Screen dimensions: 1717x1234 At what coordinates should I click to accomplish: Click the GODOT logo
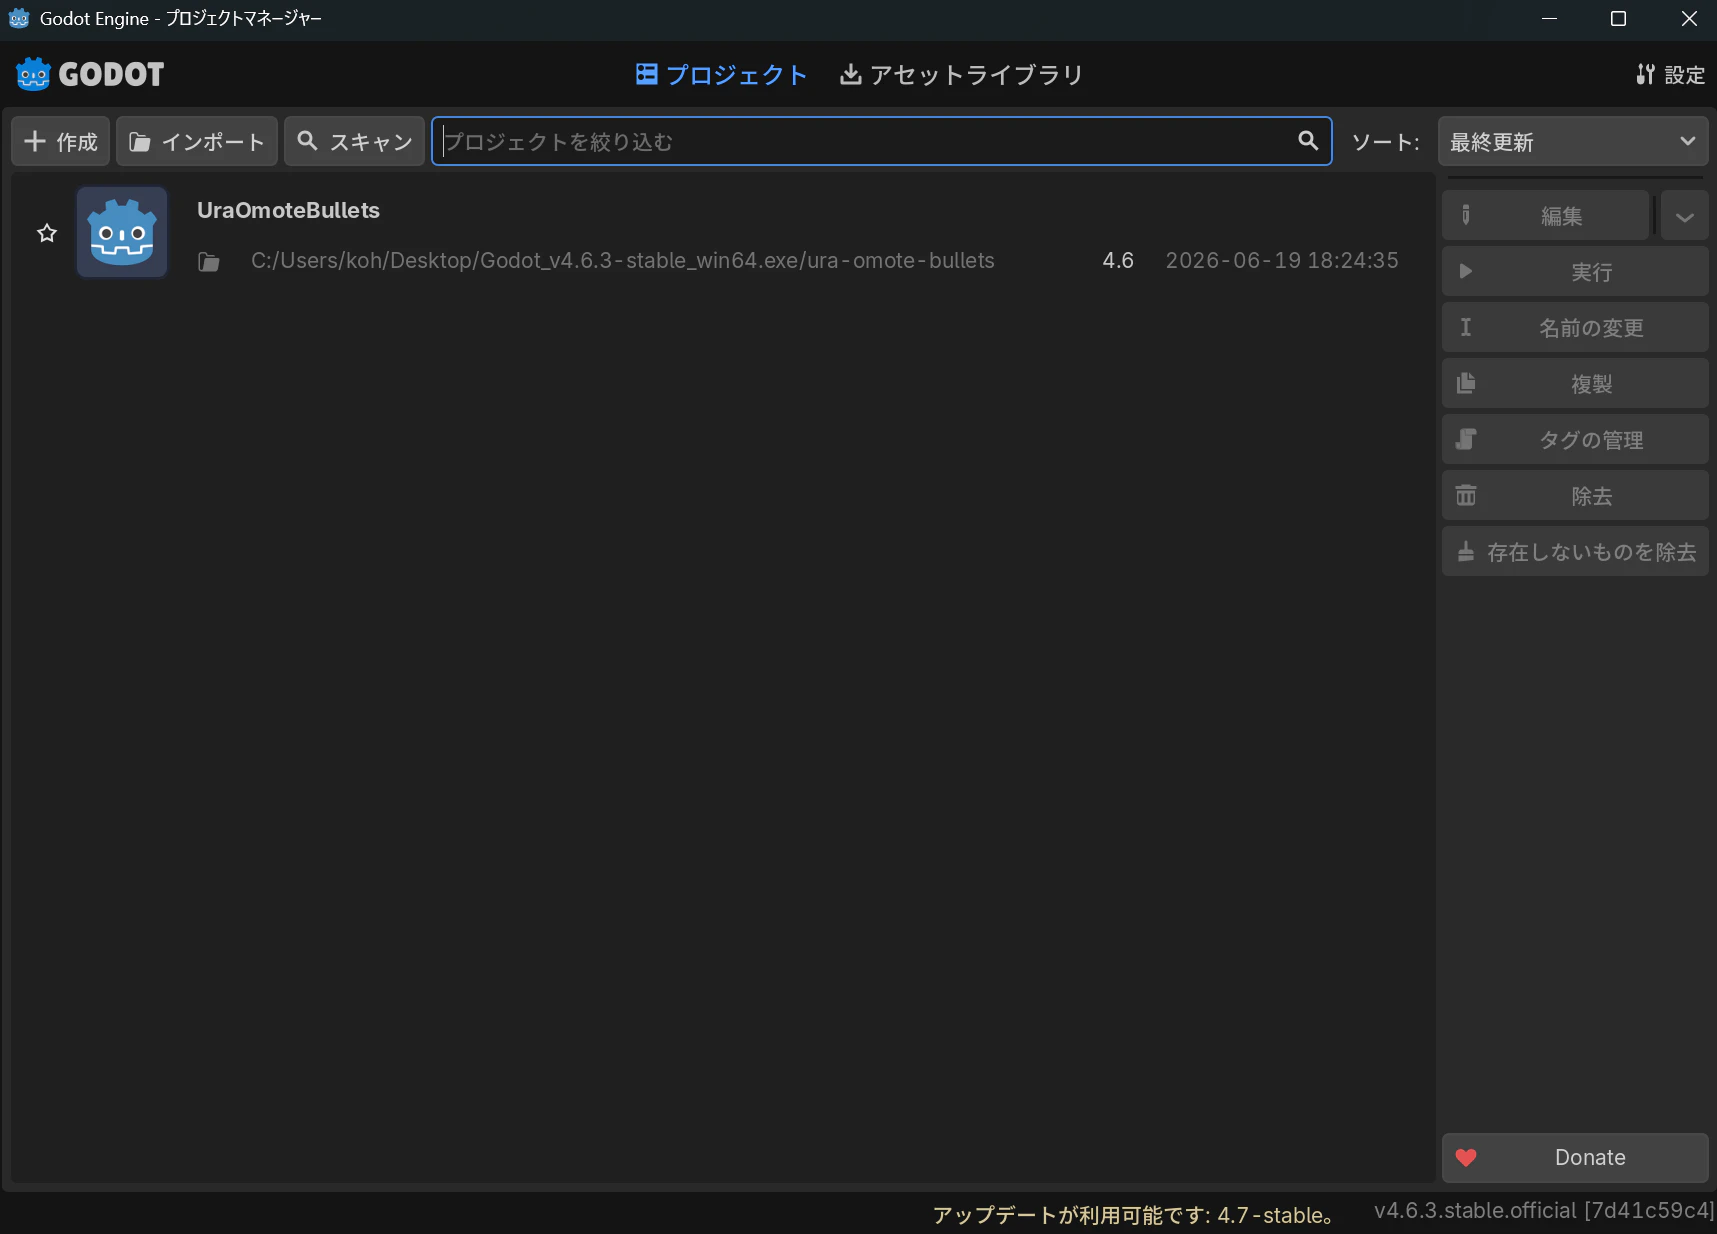point(90,74)
